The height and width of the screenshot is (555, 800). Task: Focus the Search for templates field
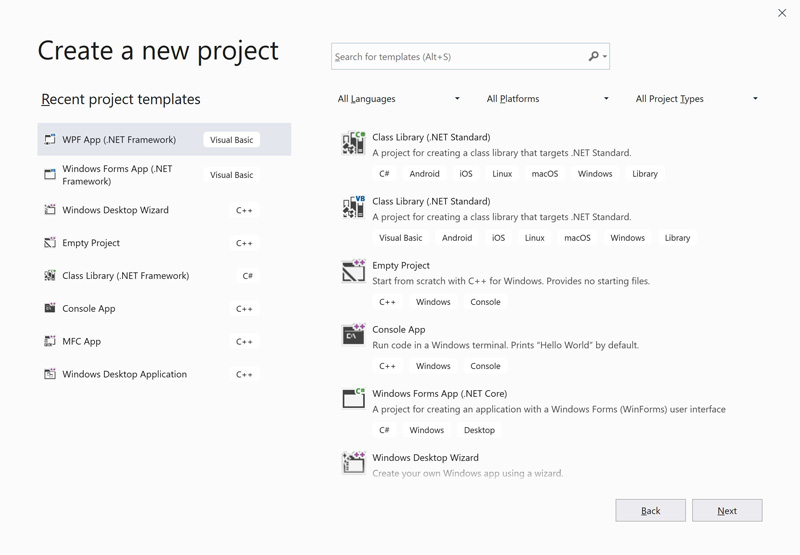coord(458,57)
